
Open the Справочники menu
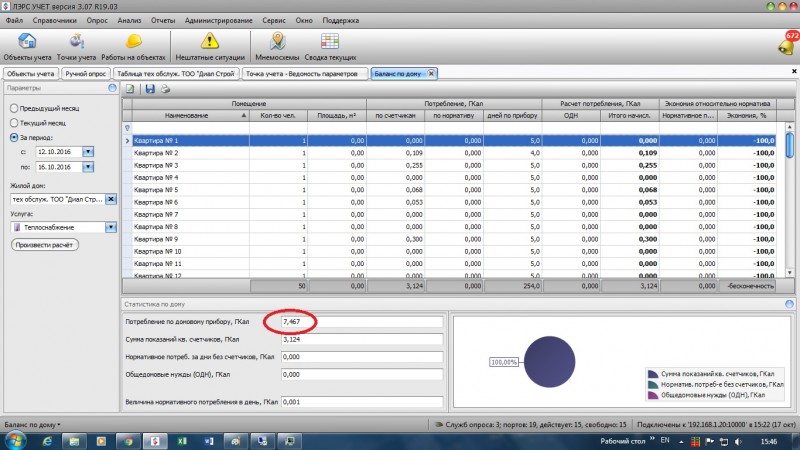tap(55, 20)
